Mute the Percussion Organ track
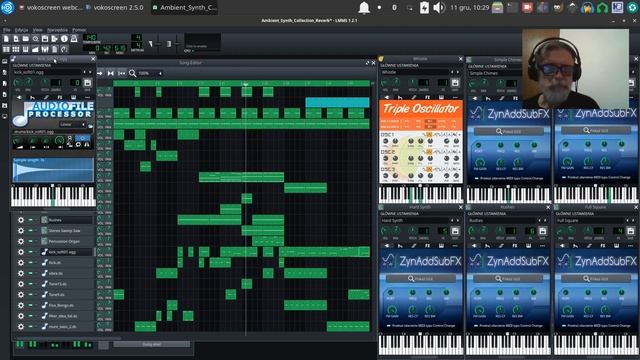This screenshot has width=640, height=360. tap(31, 241)
